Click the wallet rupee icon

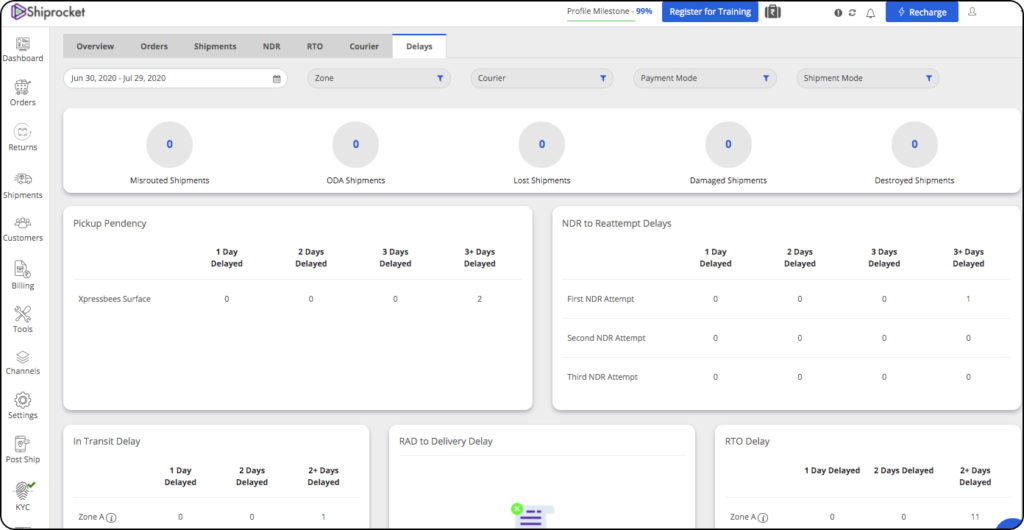pos(772,12)
